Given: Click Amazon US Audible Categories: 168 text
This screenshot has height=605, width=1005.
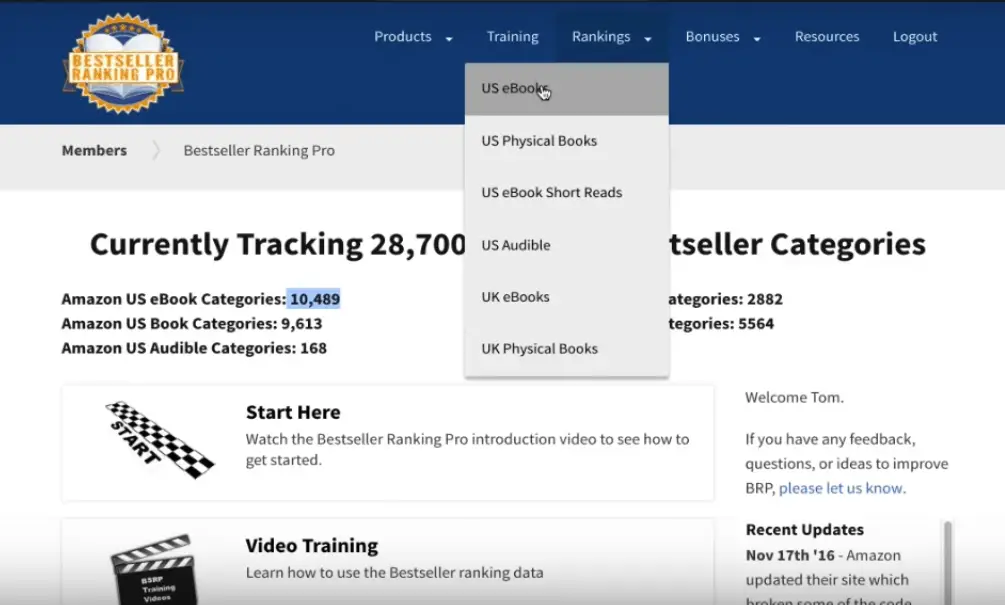Looking at the screenshot, I should pos(194,348).
